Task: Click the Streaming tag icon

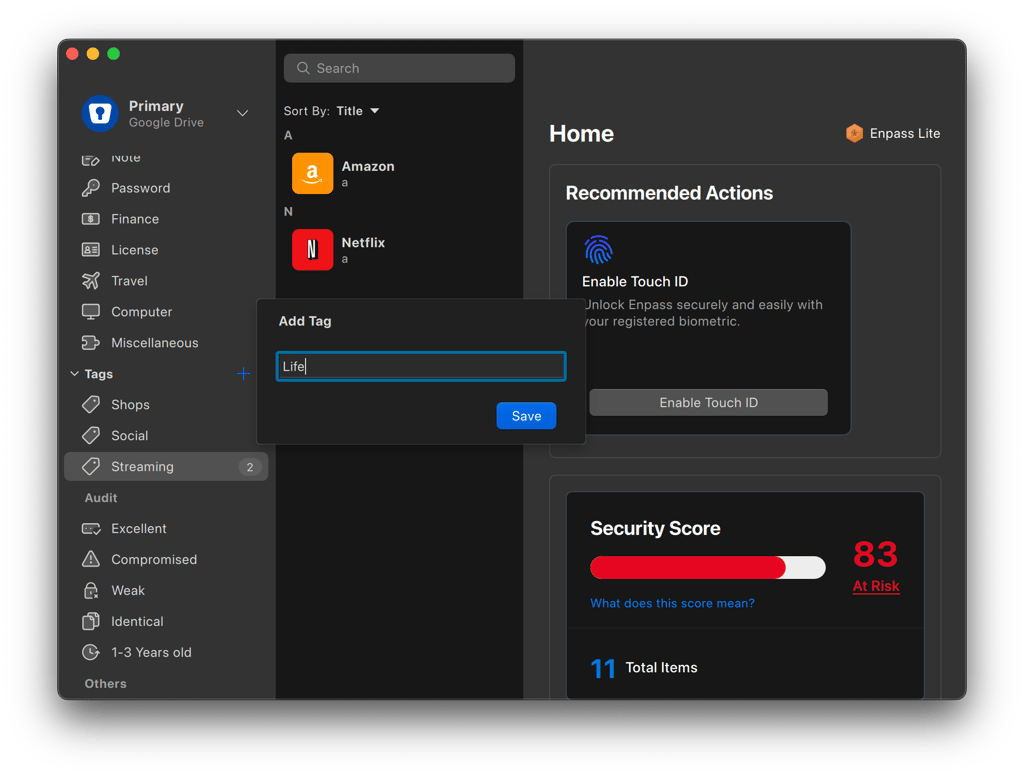Action: [x=91, y=466]
